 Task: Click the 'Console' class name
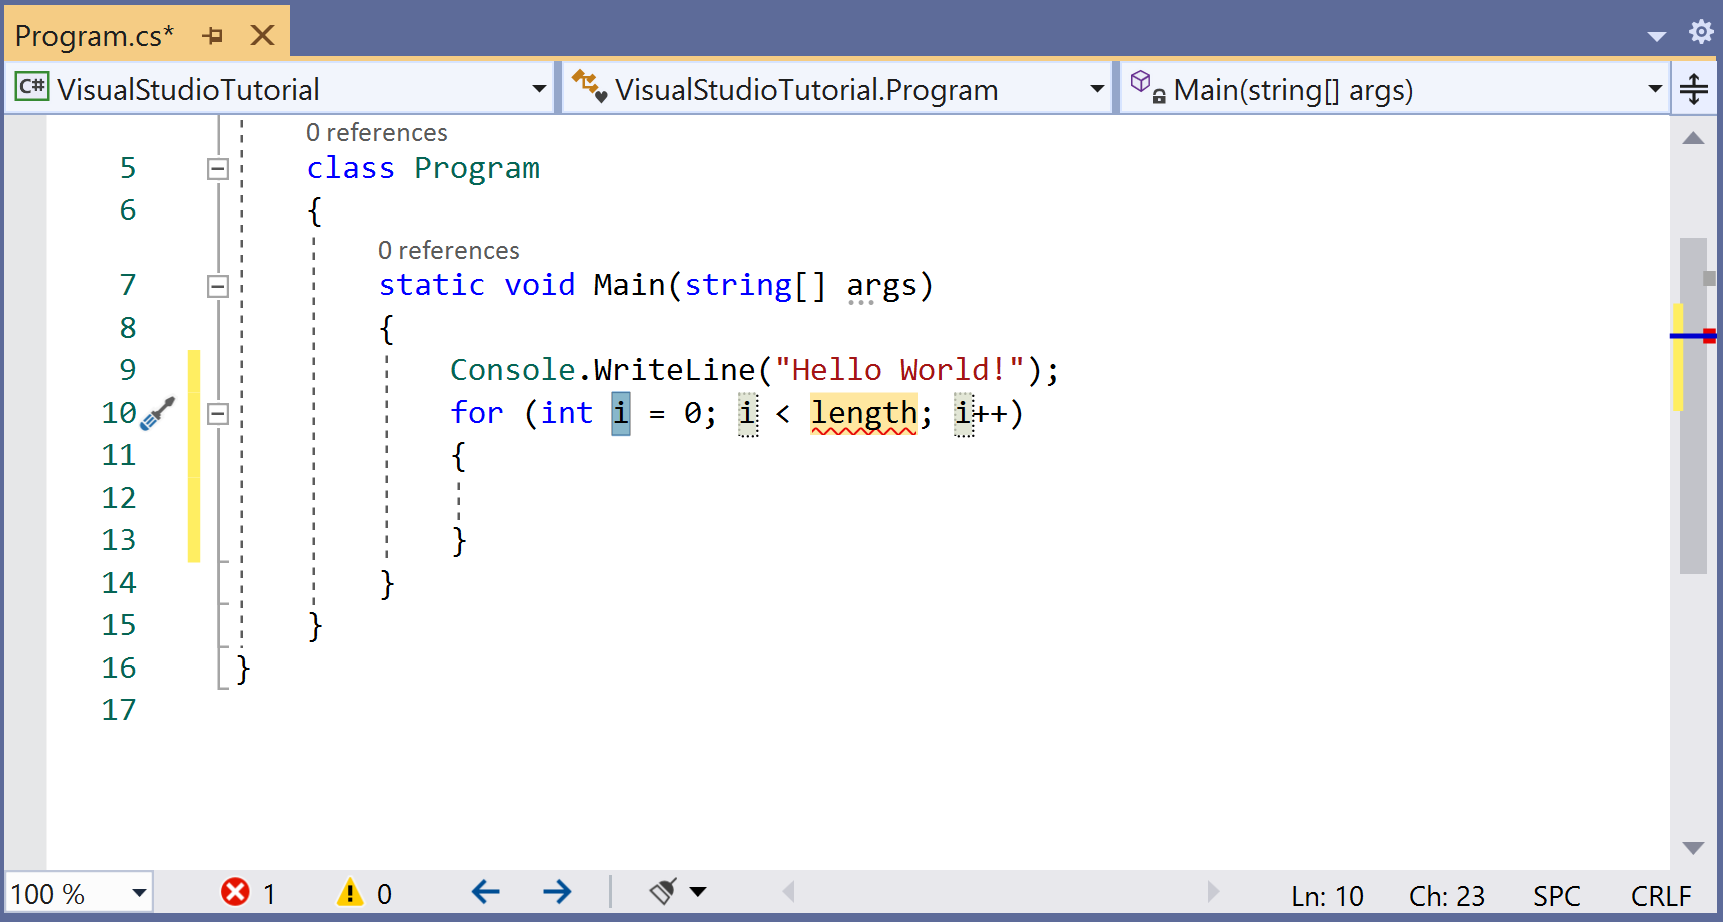(x=512, y=370)
